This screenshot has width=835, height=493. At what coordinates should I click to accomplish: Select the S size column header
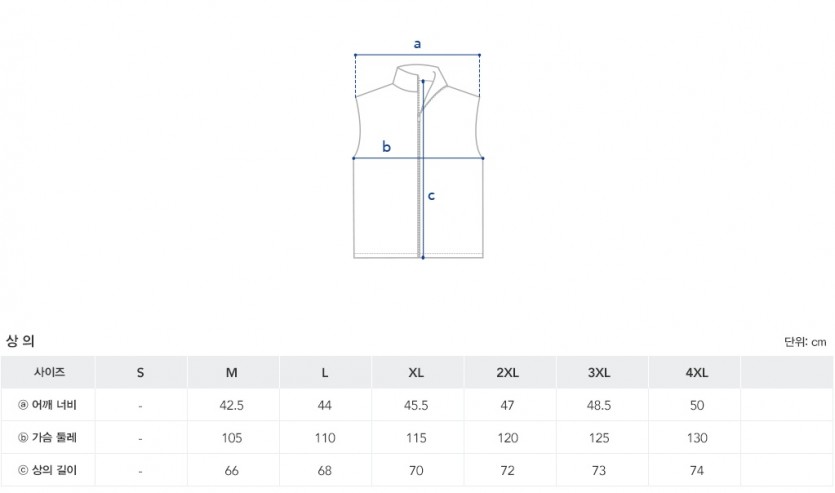(x=140, y=373)
